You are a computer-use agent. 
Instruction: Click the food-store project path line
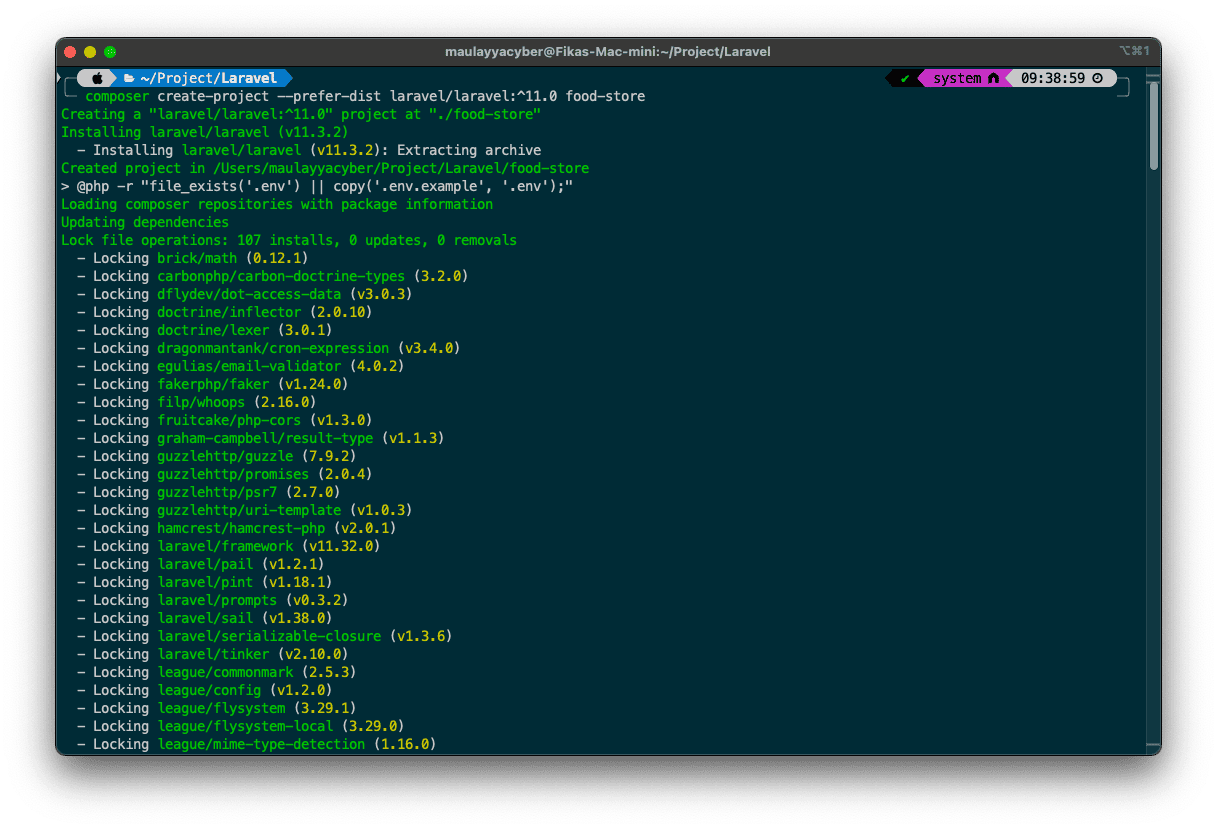coord(325,168)
